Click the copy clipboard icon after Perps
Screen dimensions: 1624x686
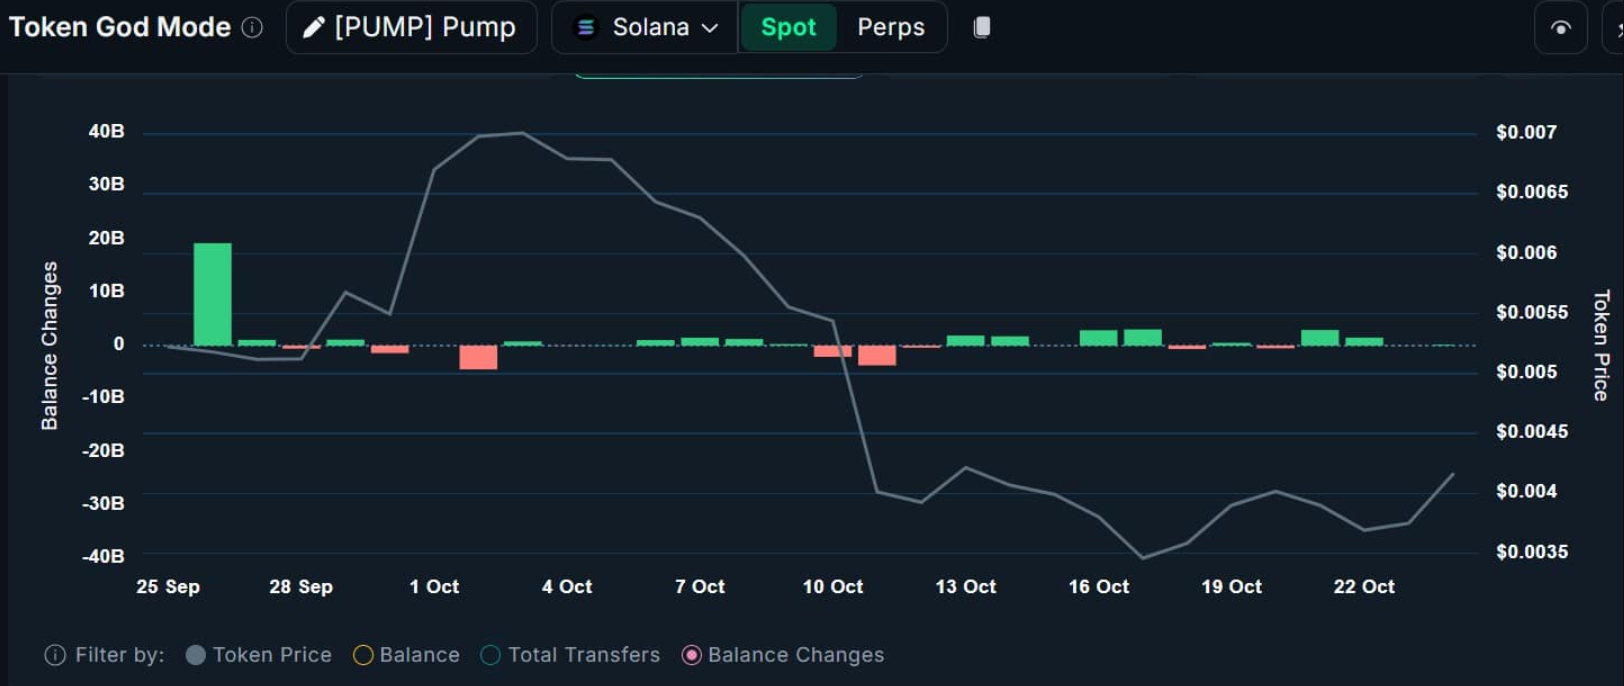coord(982,28)
